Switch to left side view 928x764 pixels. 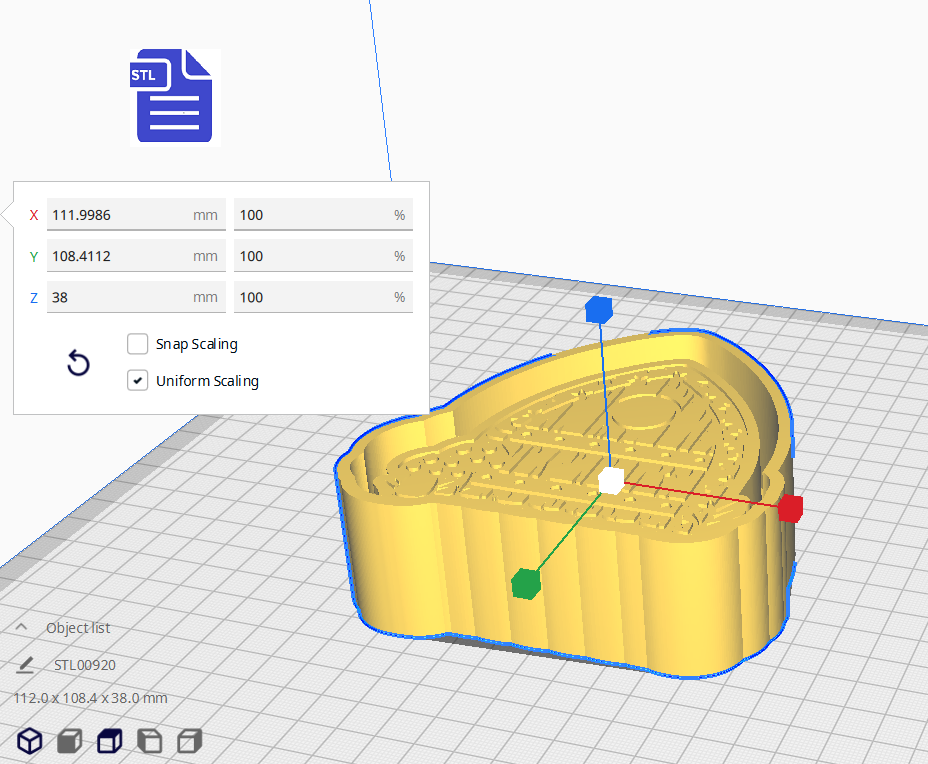[x=148, y=741]
